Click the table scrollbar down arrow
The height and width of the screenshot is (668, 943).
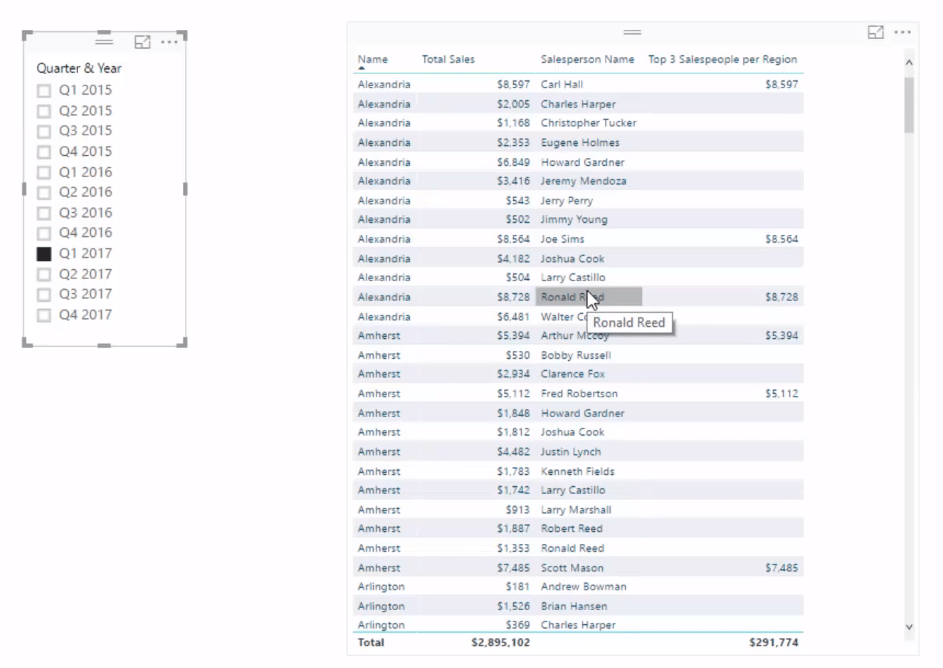[909, 627]
